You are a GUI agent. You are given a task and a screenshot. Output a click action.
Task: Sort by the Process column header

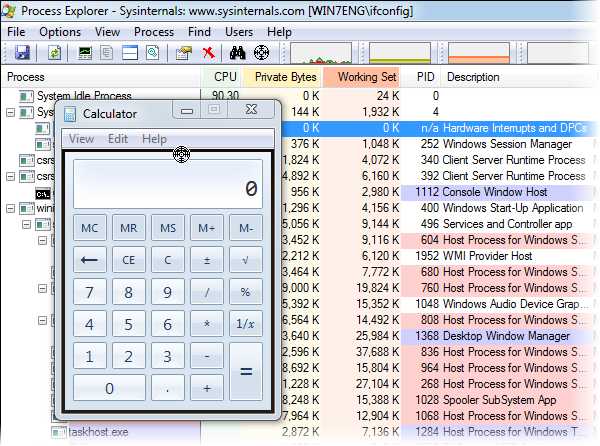pyautogui.click(x=101, y=77)
